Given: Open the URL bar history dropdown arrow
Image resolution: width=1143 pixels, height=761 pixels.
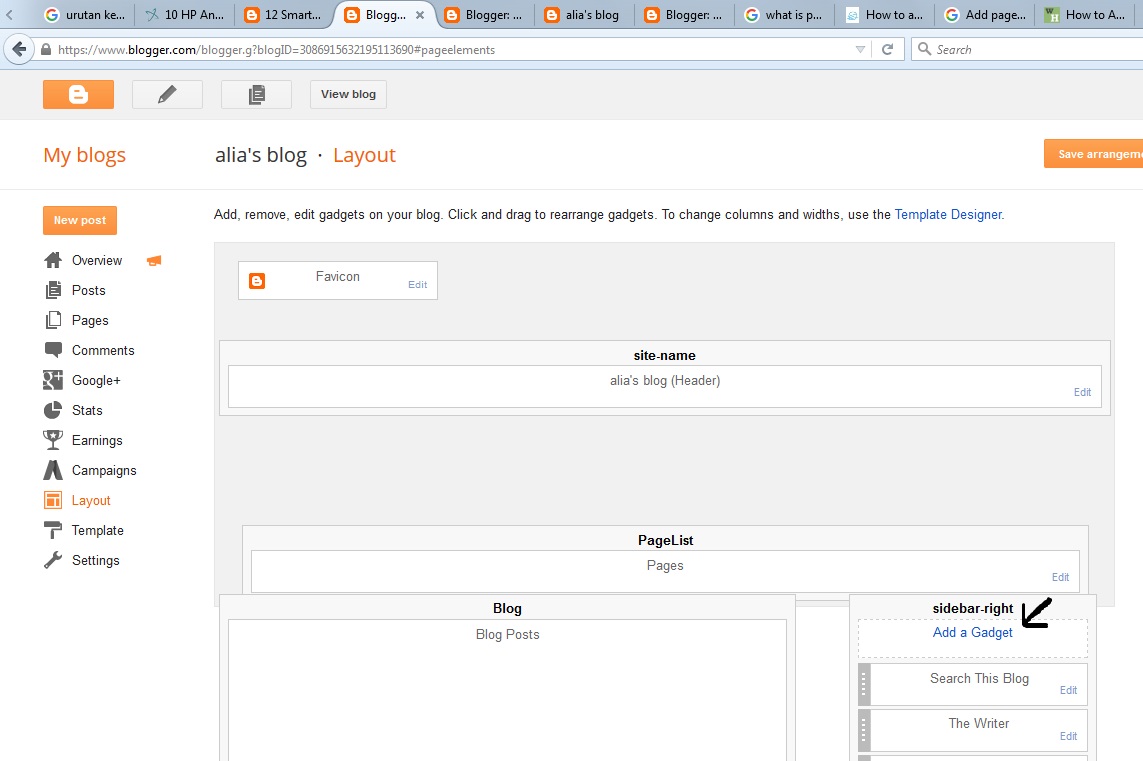Looking at the screenshot, I should pyautogui.click(x=860, y=50).
